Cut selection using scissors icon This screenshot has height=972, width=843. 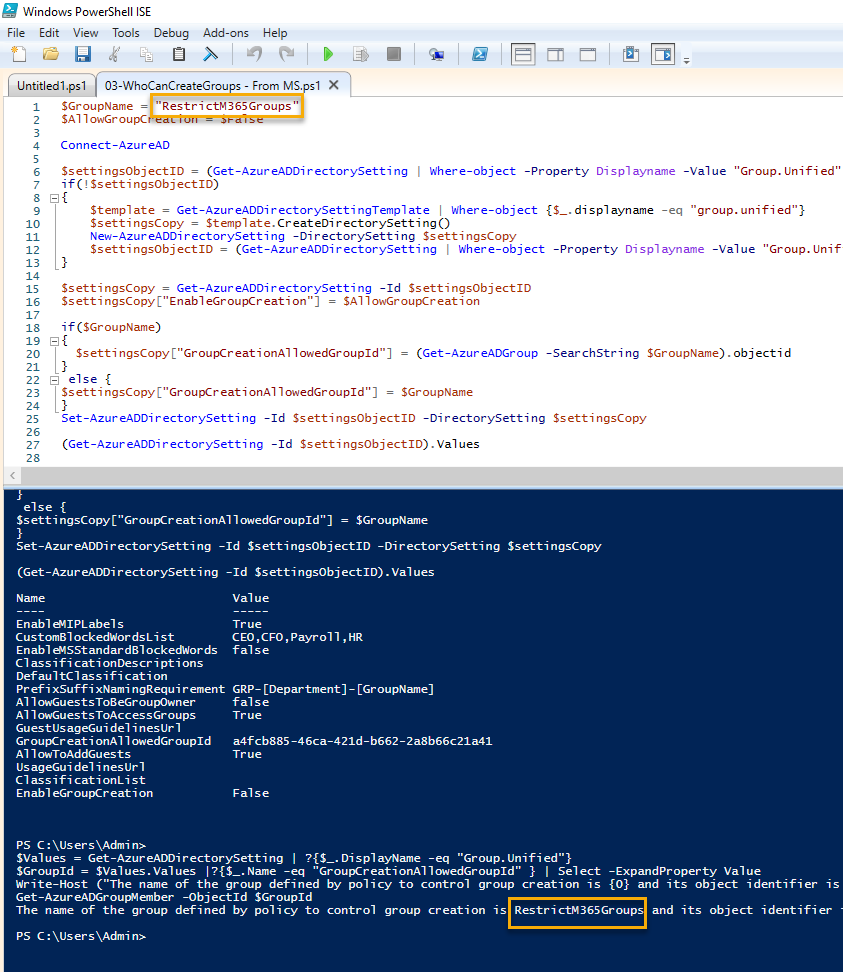click(x=114, y=55)
